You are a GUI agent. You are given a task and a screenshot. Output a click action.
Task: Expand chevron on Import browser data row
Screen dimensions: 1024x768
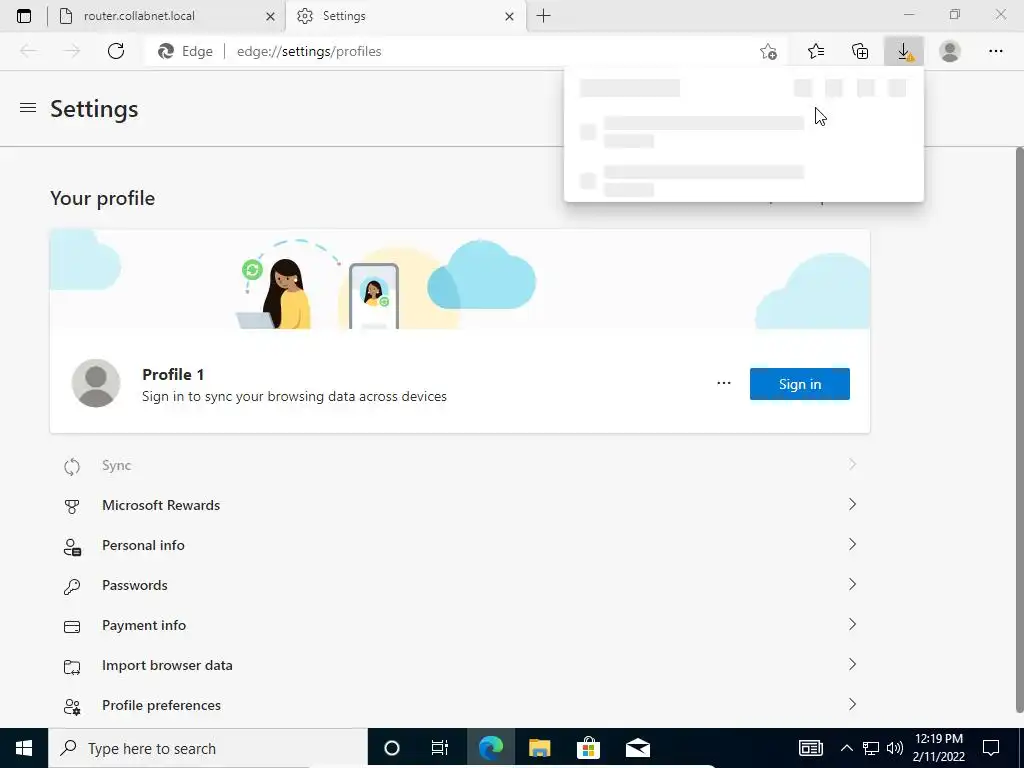pyautogui.click(x=852, y=664)
